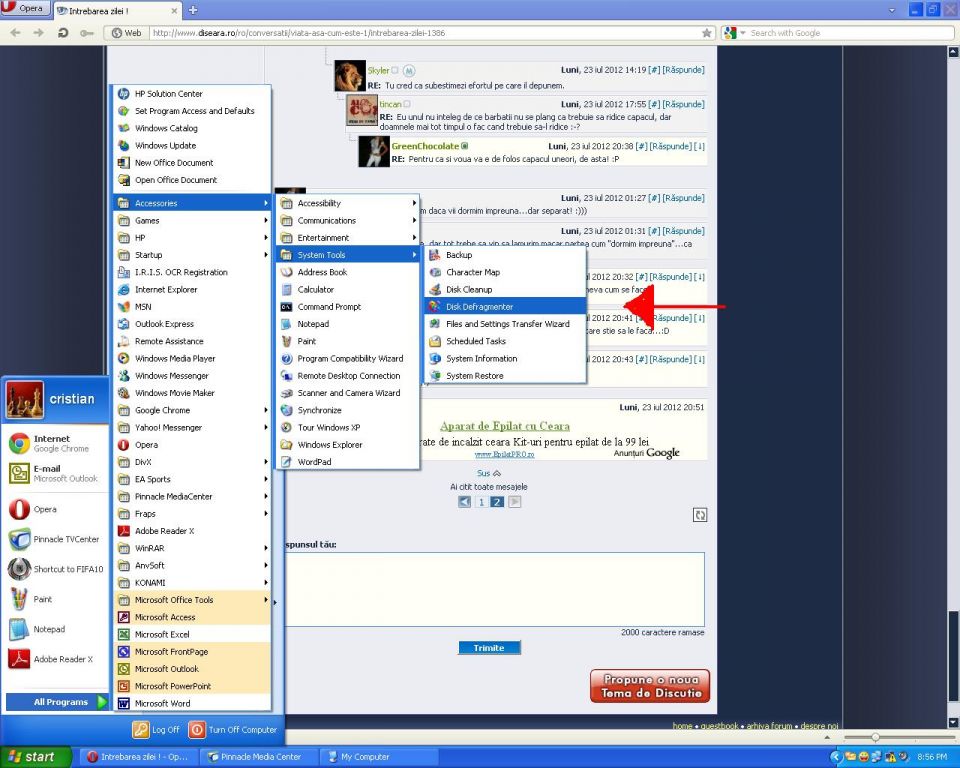
Task: Open Internet Explorer icon in All Programs
Action: [x=124, y=289]
